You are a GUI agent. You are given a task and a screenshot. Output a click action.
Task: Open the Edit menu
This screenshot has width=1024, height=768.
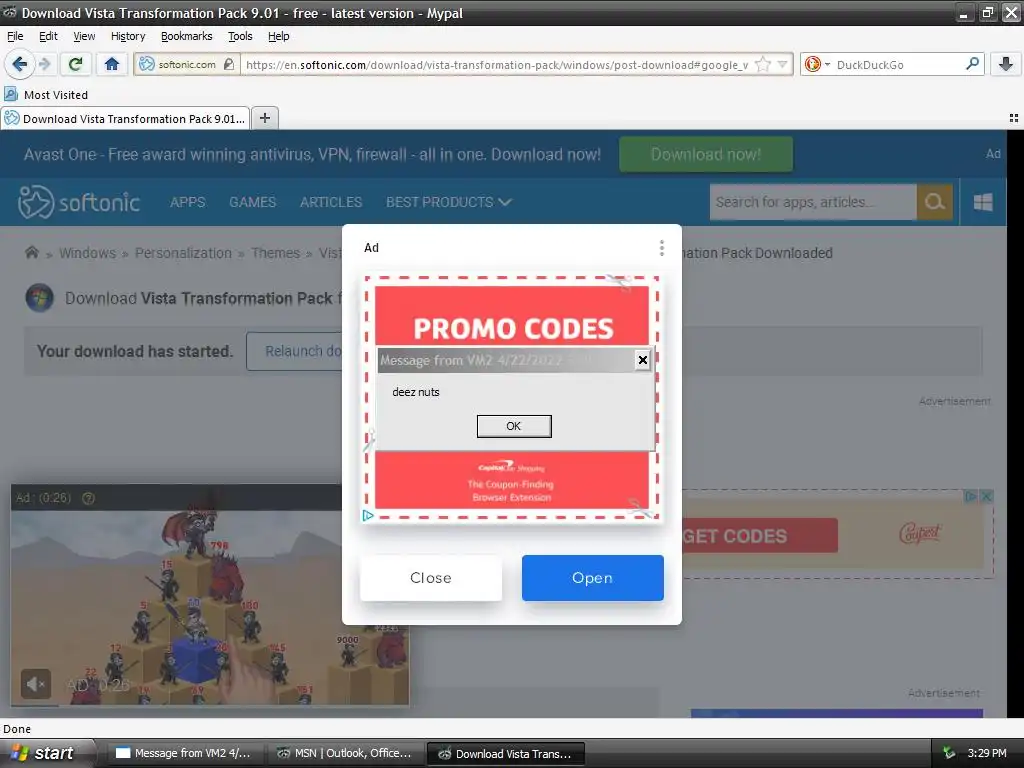48,36
